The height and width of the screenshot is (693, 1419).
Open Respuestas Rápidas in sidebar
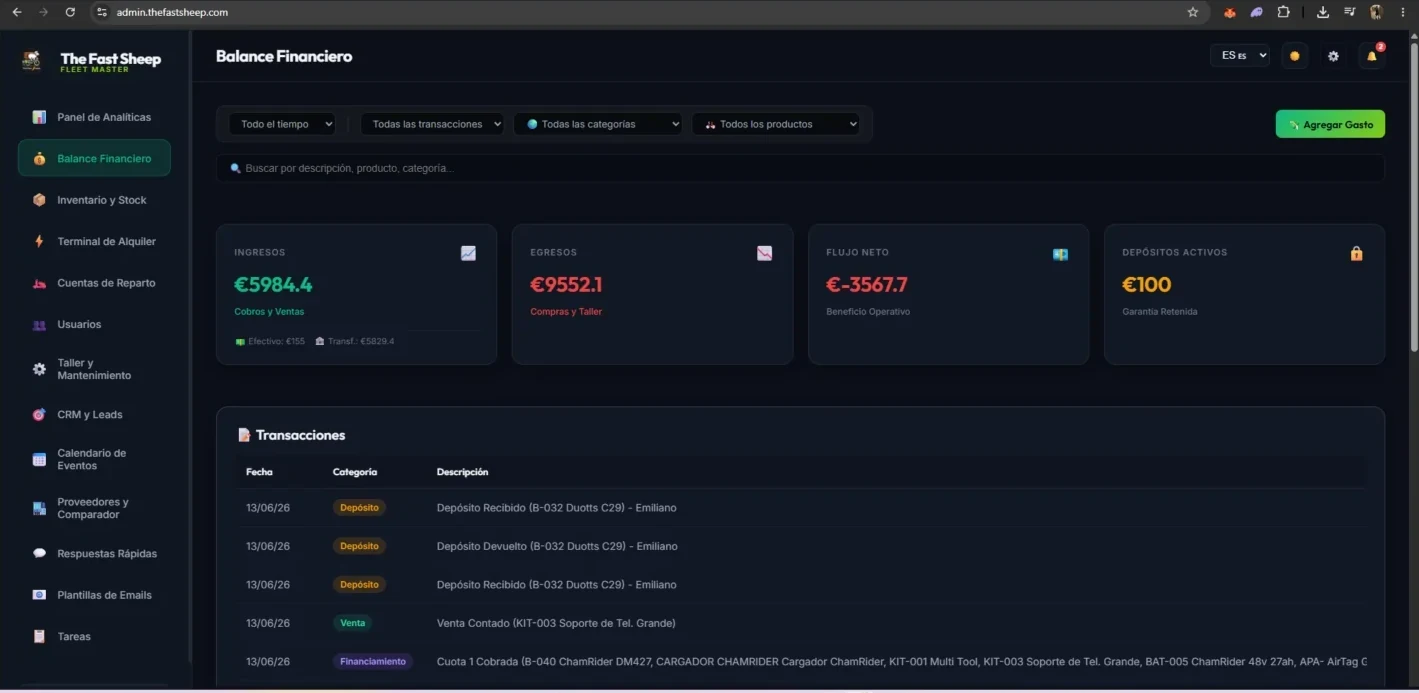pyautogui.click(x=94, y=553)
